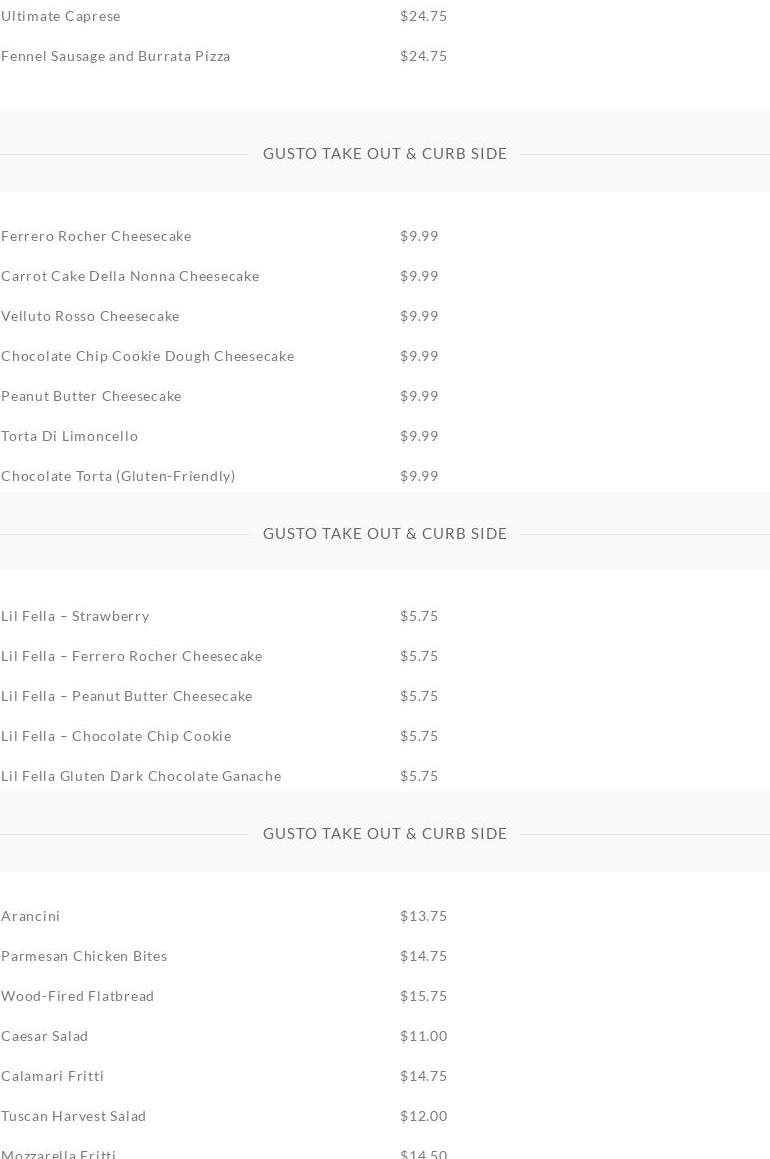Viewport: 770px width, 1159px height.
Task: Click Lil Fella – Ferrero Rocher Cheesecake
Action: [x=132, y=656]
